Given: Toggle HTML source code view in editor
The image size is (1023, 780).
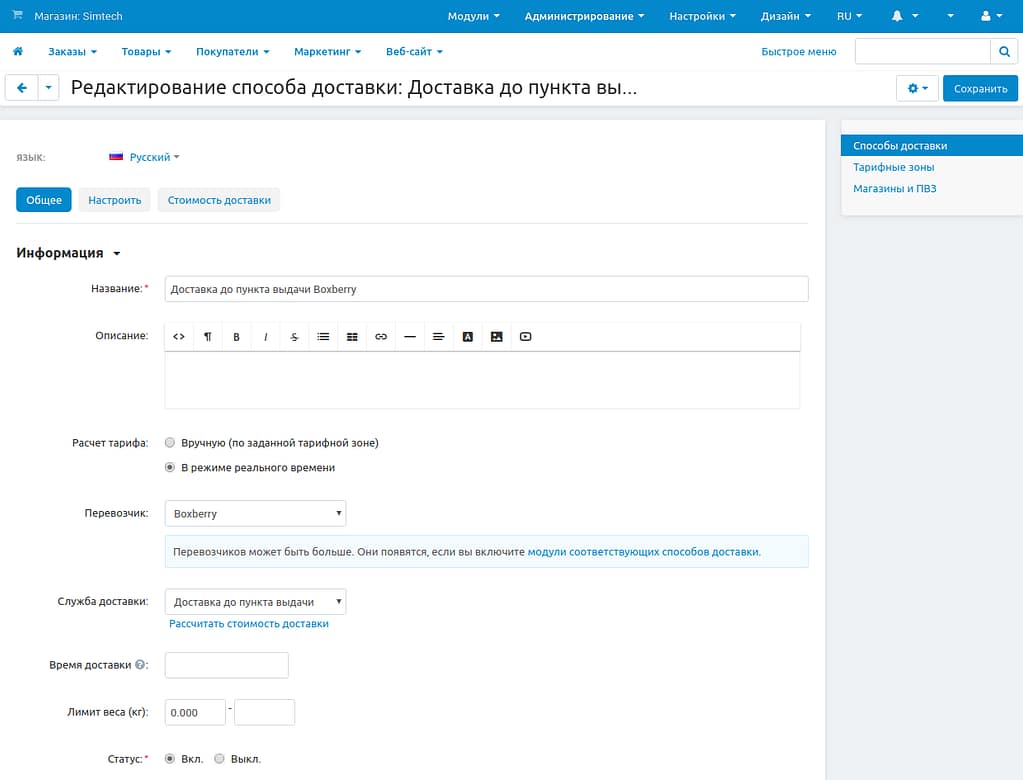Looking at the screenshot, I should tap(179, 337).
